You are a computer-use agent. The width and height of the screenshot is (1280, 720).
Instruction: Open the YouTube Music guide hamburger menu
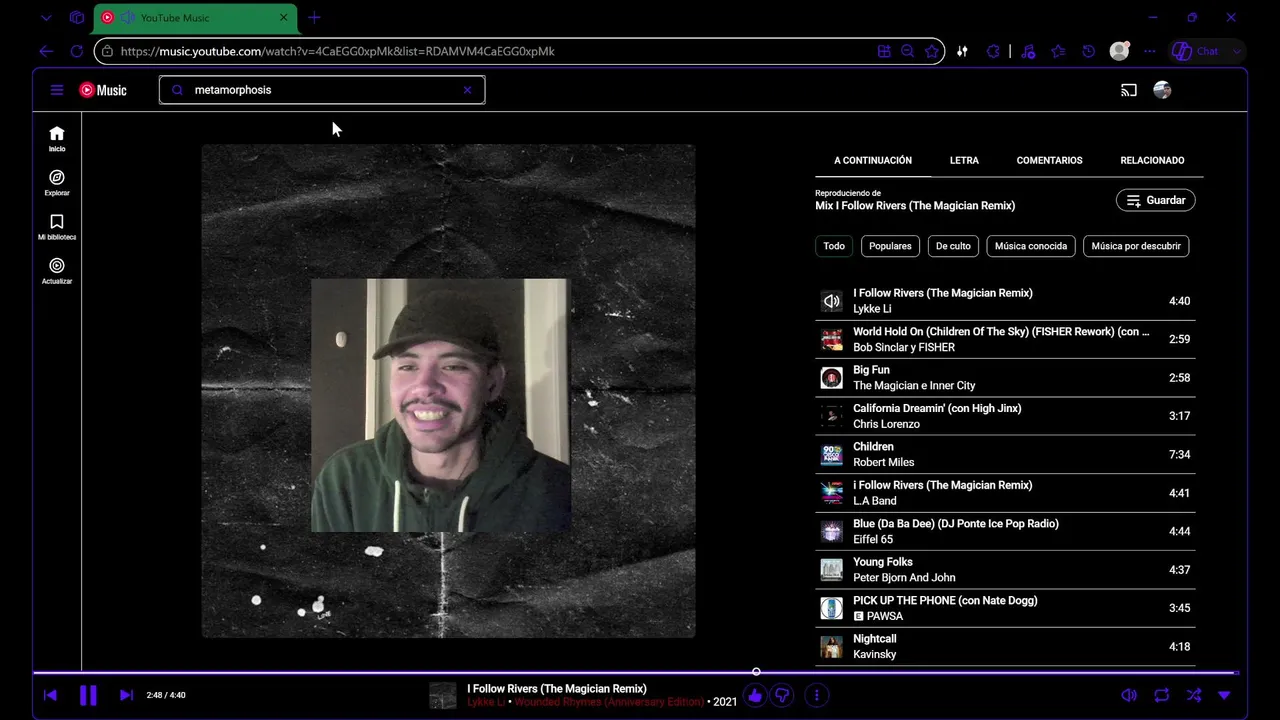57,90
